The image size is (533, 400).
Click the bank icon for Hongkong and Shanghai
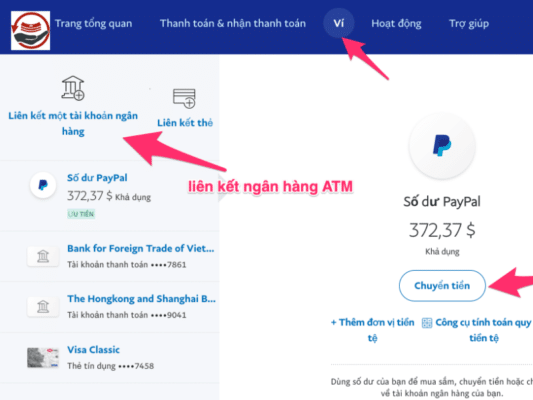coord(43,307)
